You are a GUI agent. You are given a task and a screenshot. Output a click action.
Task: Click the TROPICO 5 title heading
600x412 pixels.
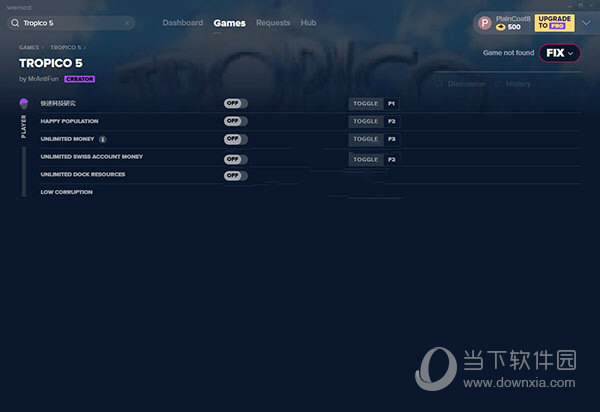click(51, 63)
